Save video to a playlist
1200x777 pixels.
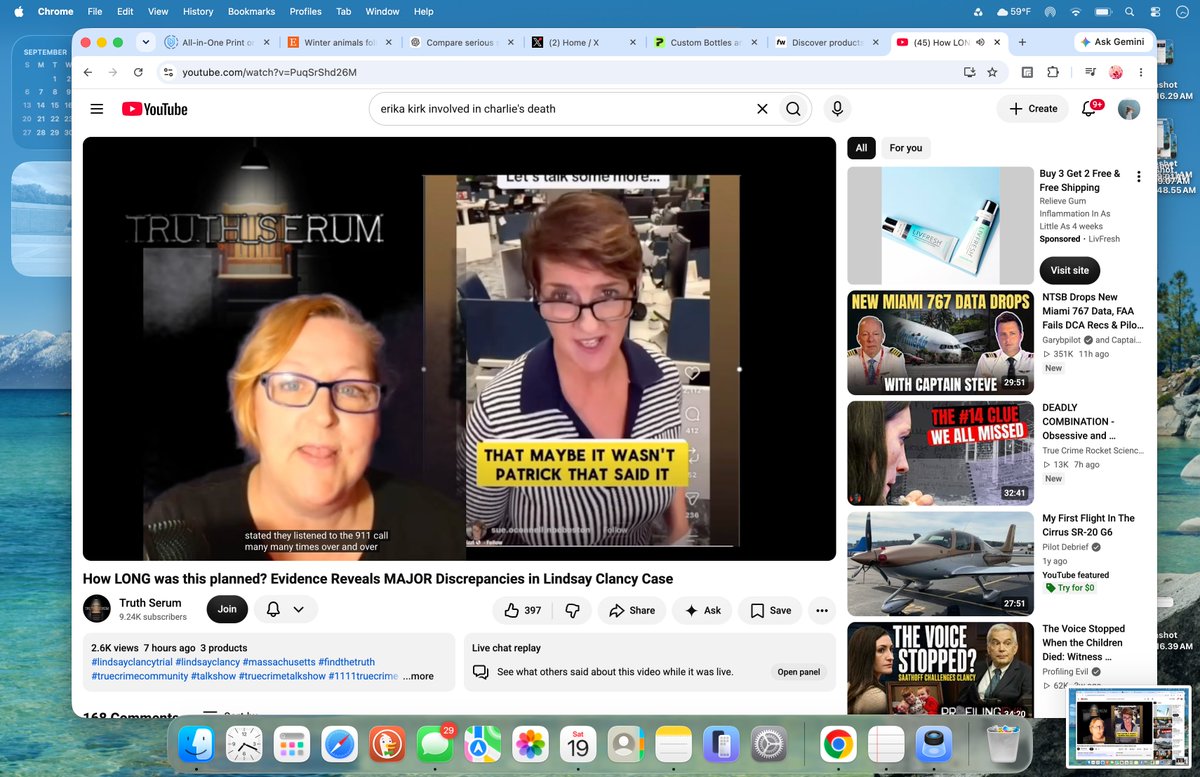(x=770, y=610)
